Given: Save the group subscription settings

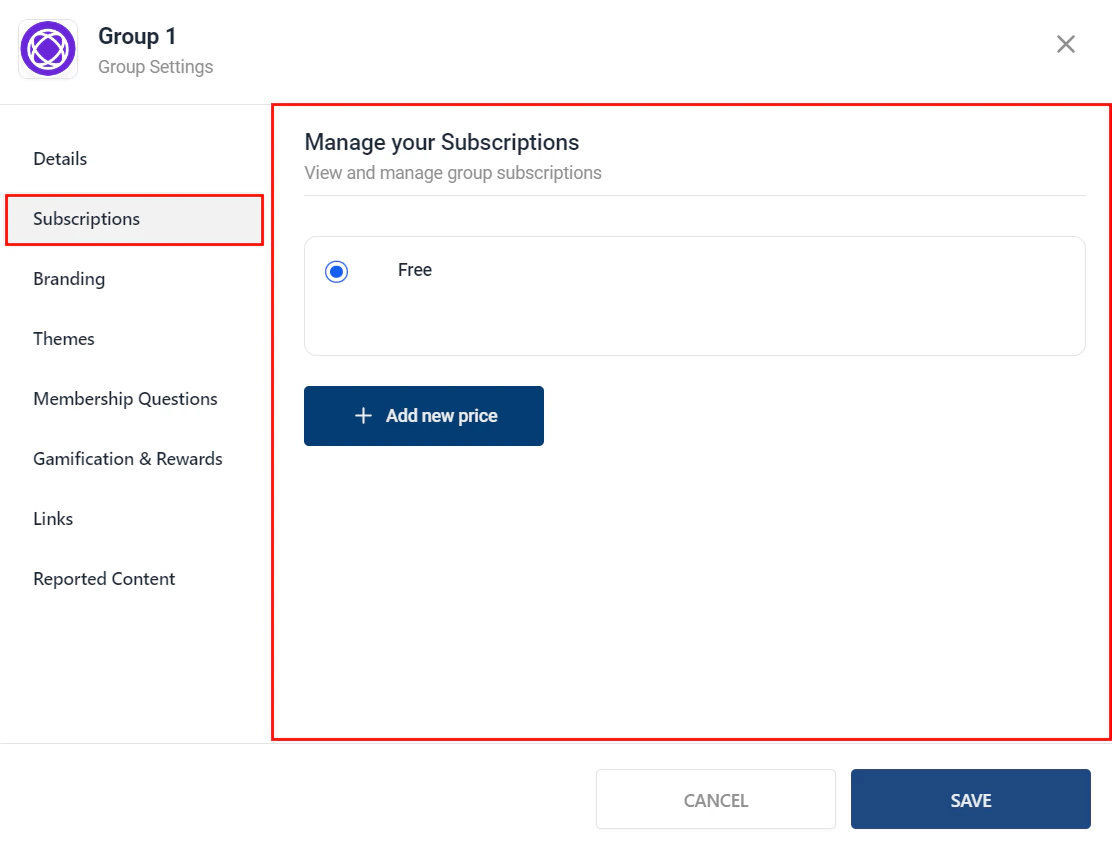Looking at the screenshot, I should (970, 799).
